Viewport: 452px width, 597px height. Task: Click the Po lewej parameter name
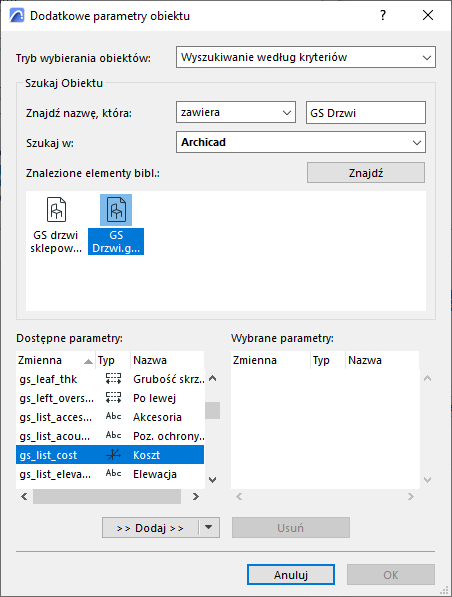pyautogui.click(x=155, y=398)
